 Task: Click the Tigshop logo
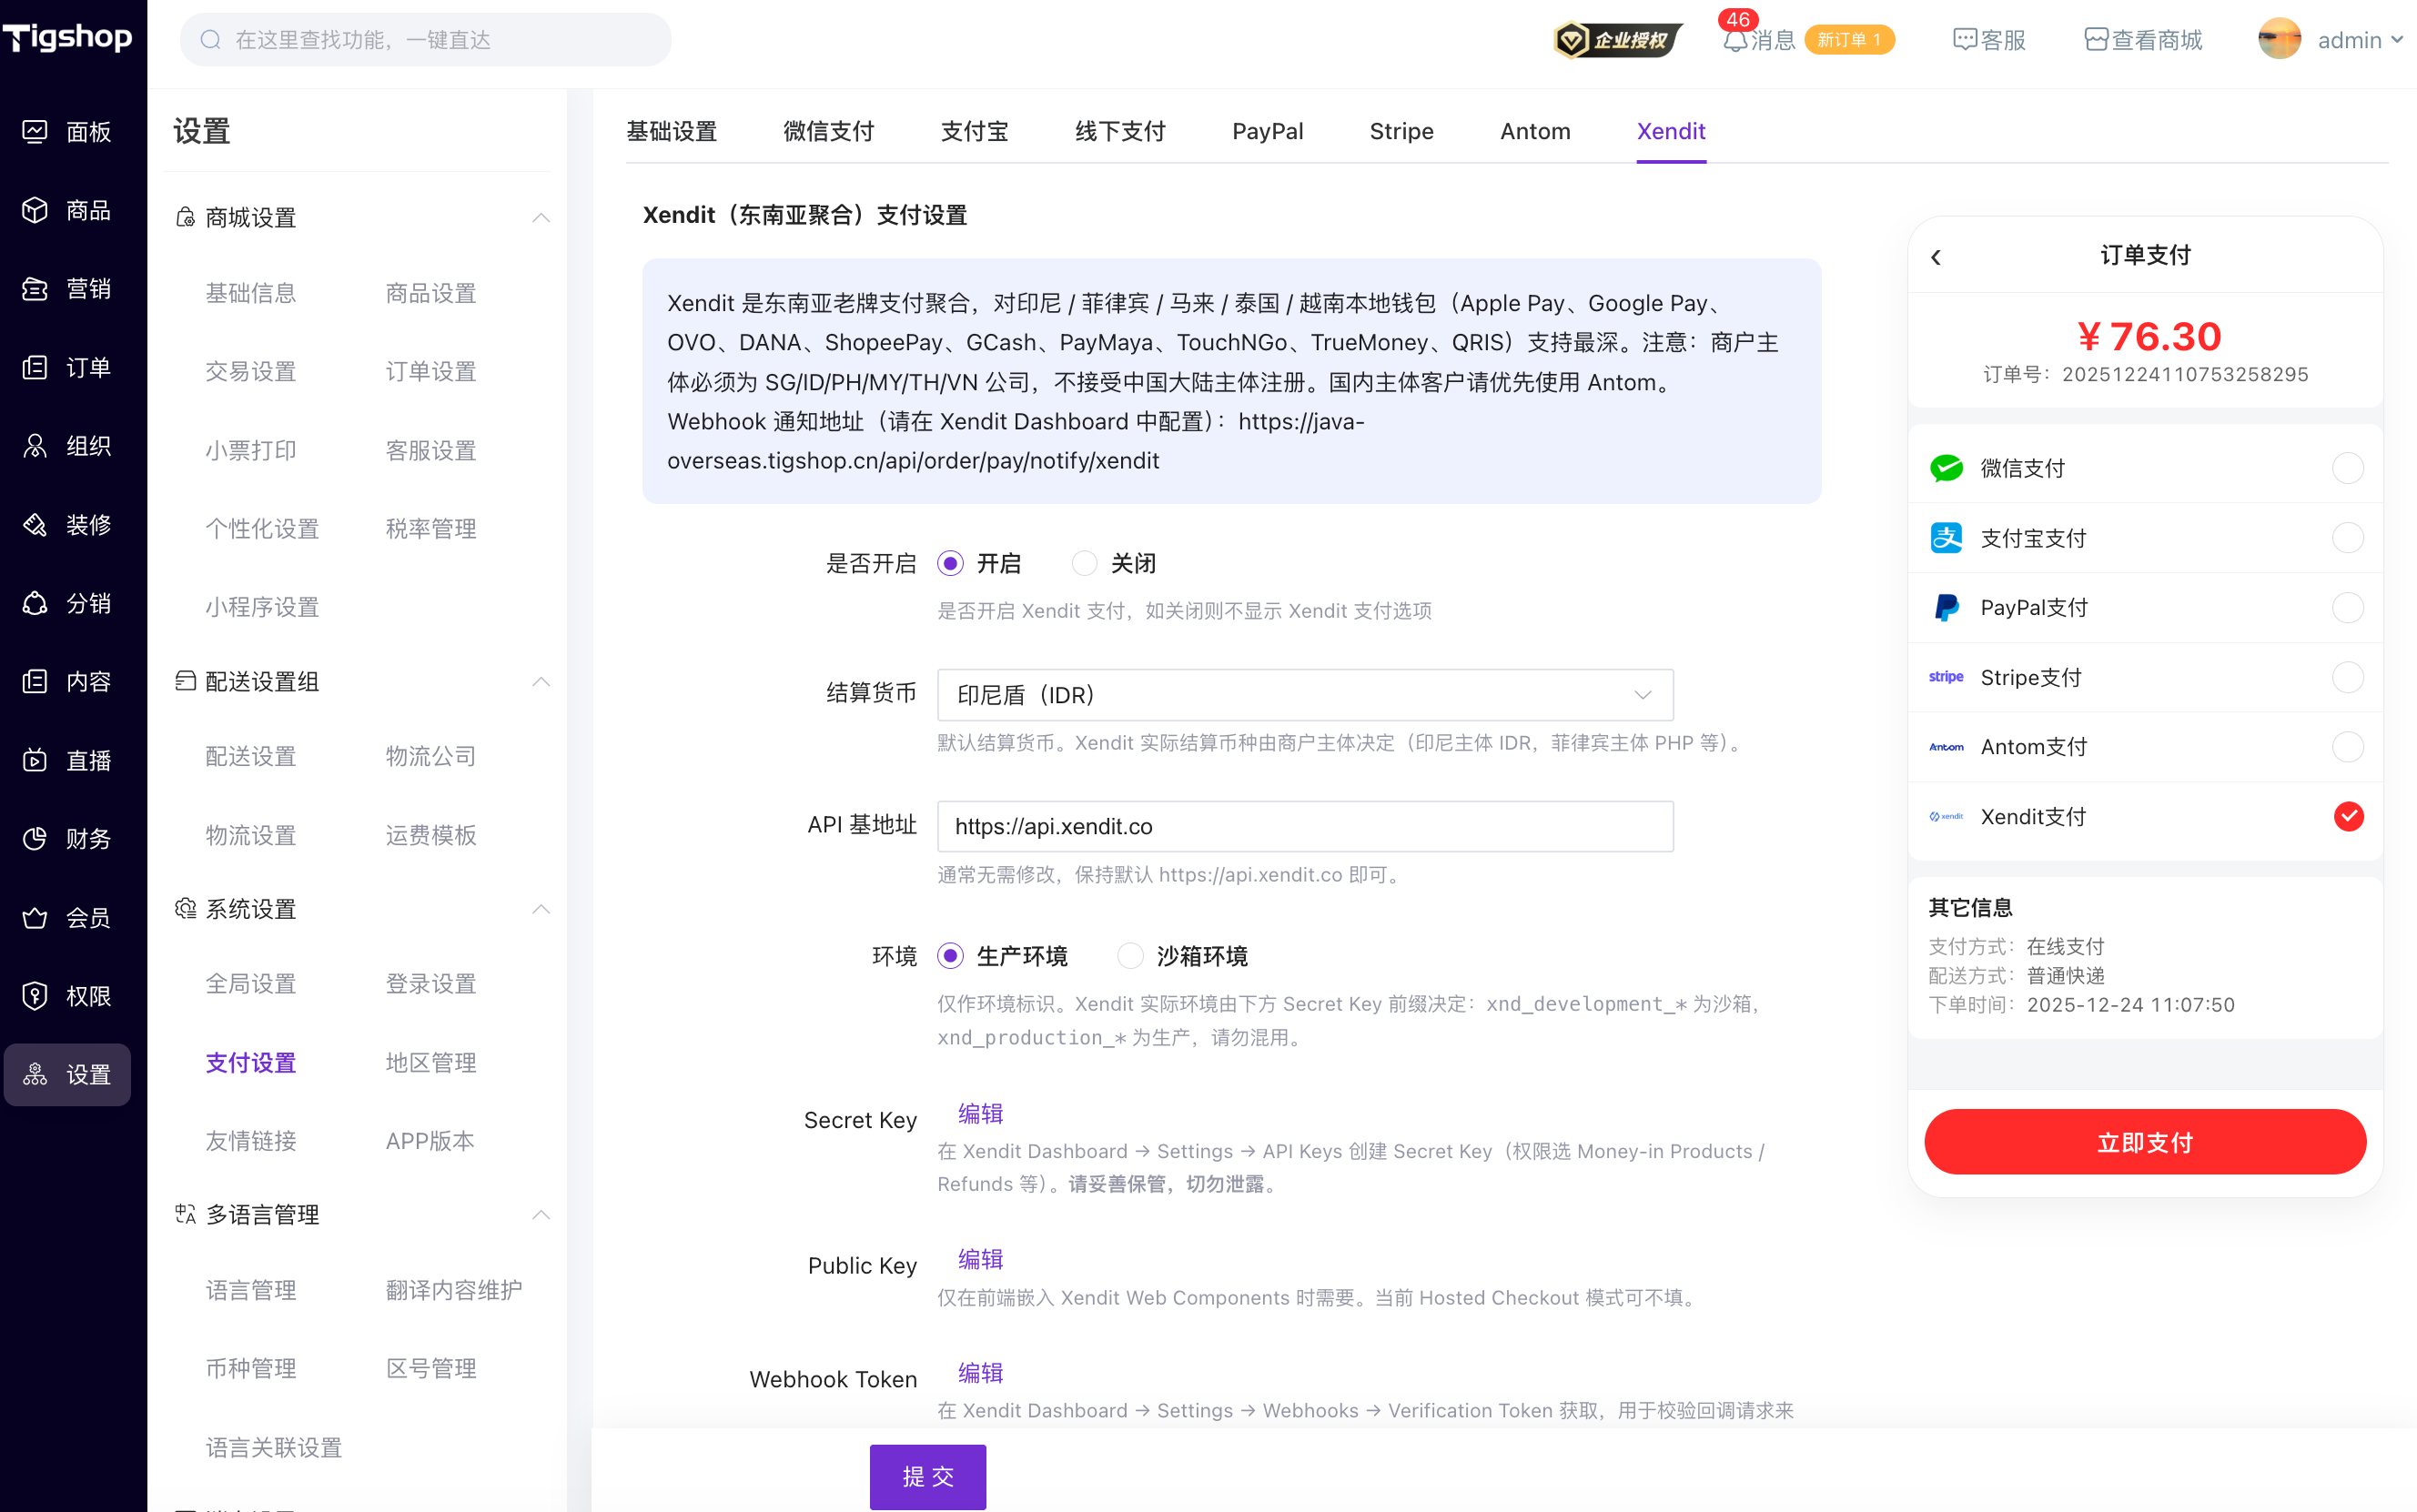tap(67, 38)
